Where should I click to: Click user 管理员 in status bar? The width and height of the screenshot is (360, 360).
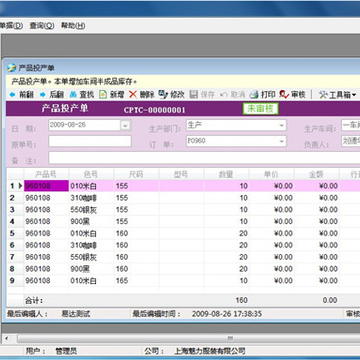point(66,351)
